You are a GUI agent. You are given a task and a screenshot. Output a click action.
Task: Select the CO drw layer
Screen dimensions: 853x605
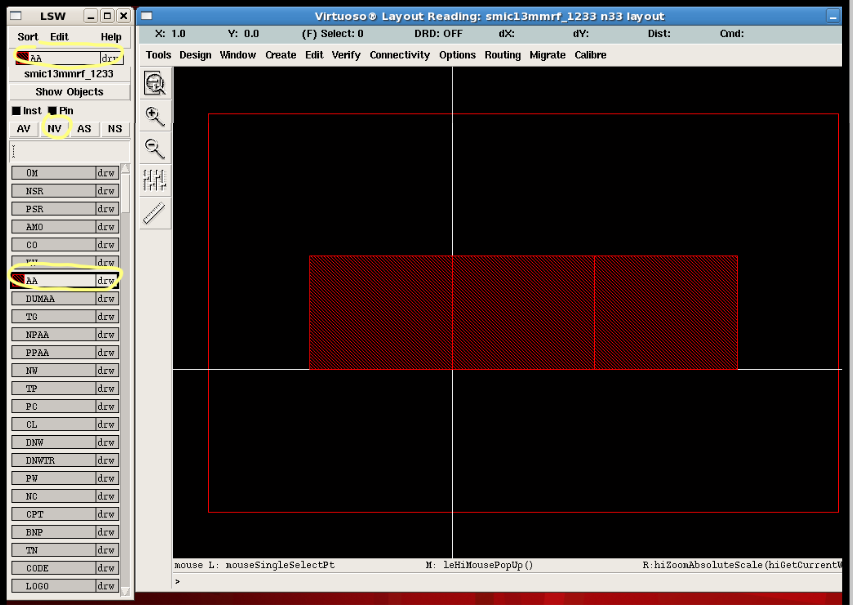click(65, 245)
